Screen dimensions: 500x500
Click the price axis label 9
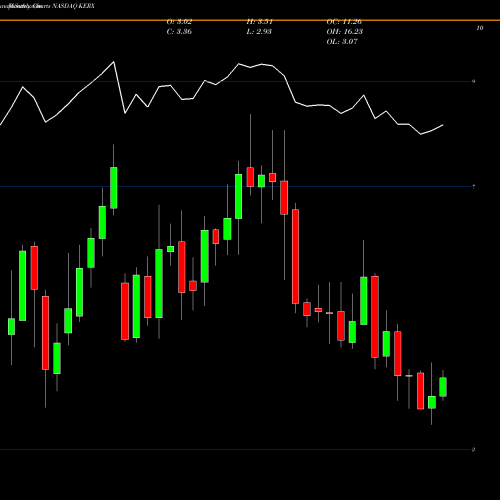click(x=473, y=81)
